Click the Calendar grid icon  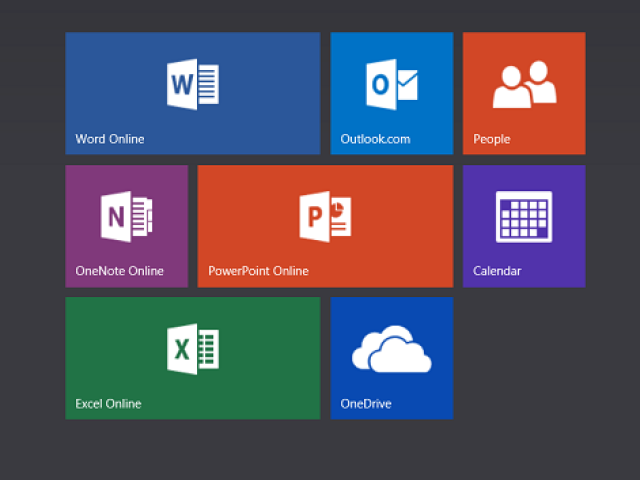(x=524, y=217)
